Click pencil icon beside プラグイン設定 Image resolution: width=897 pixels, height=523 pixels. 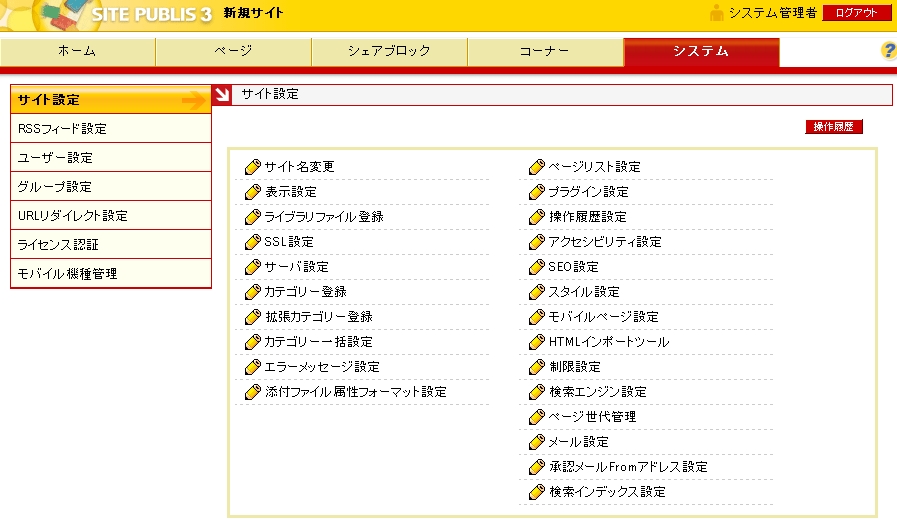click(537, 192)
